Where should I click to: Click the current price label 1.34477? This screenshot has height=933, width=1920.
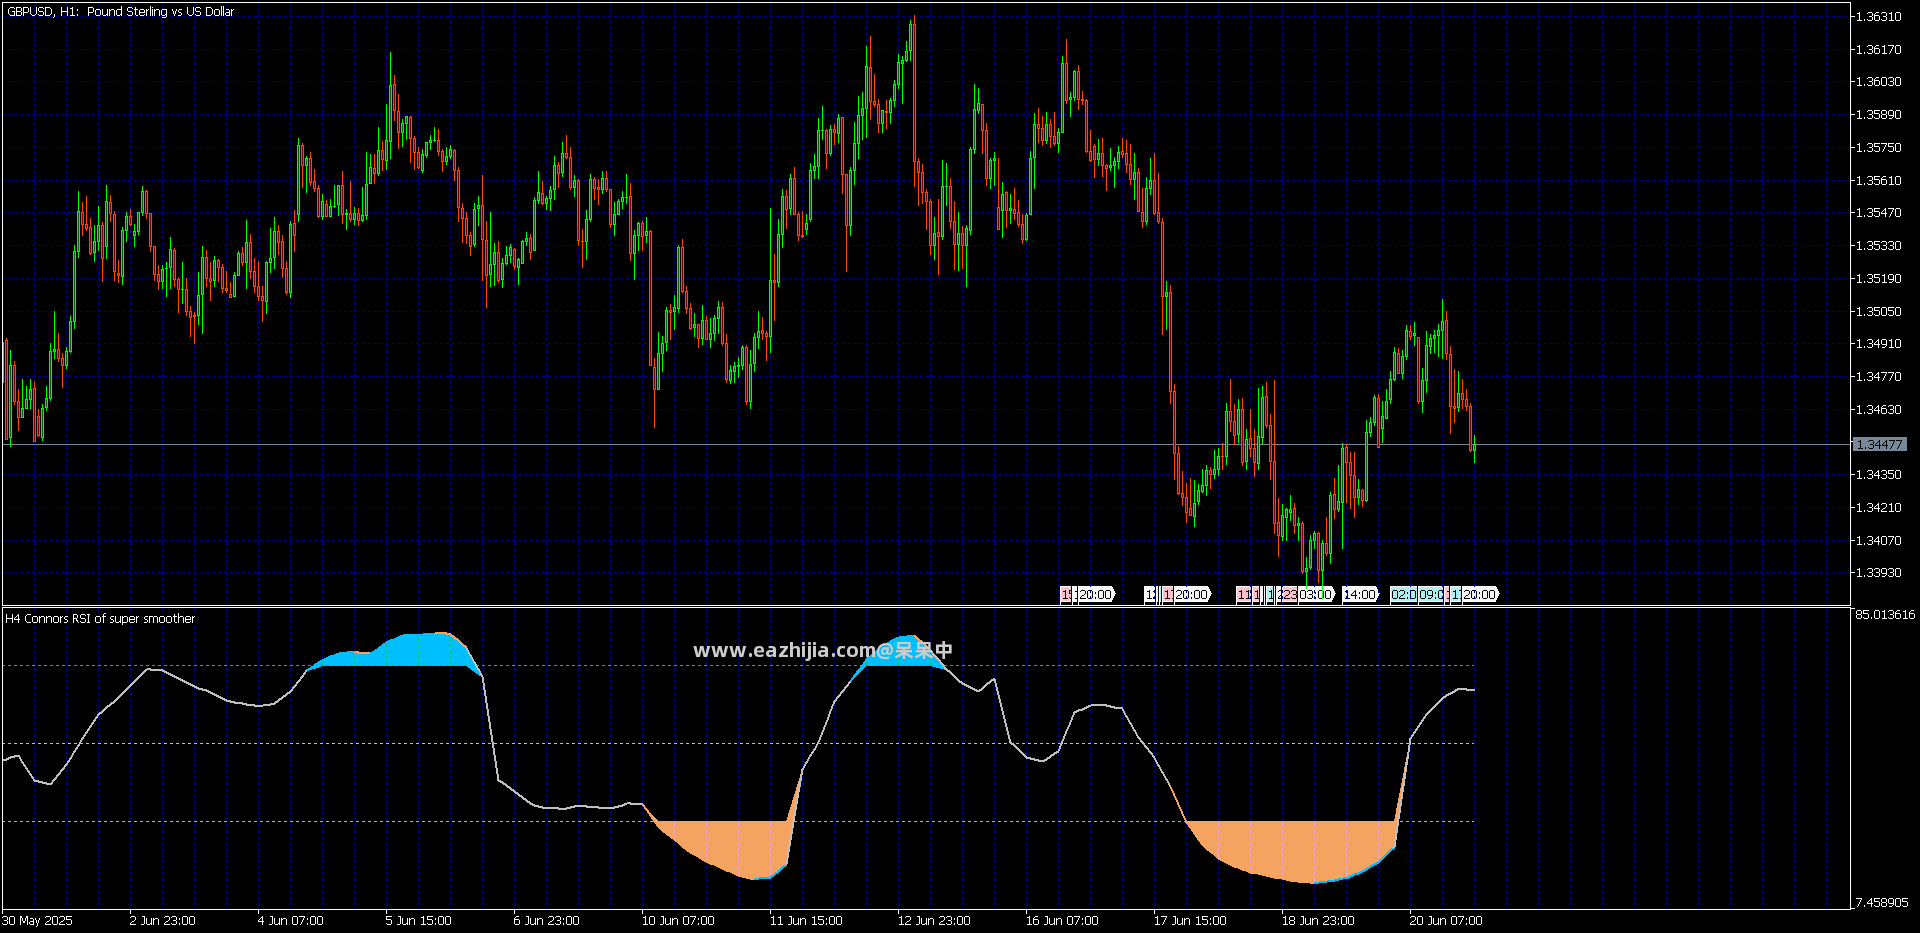click(1879, 444)
